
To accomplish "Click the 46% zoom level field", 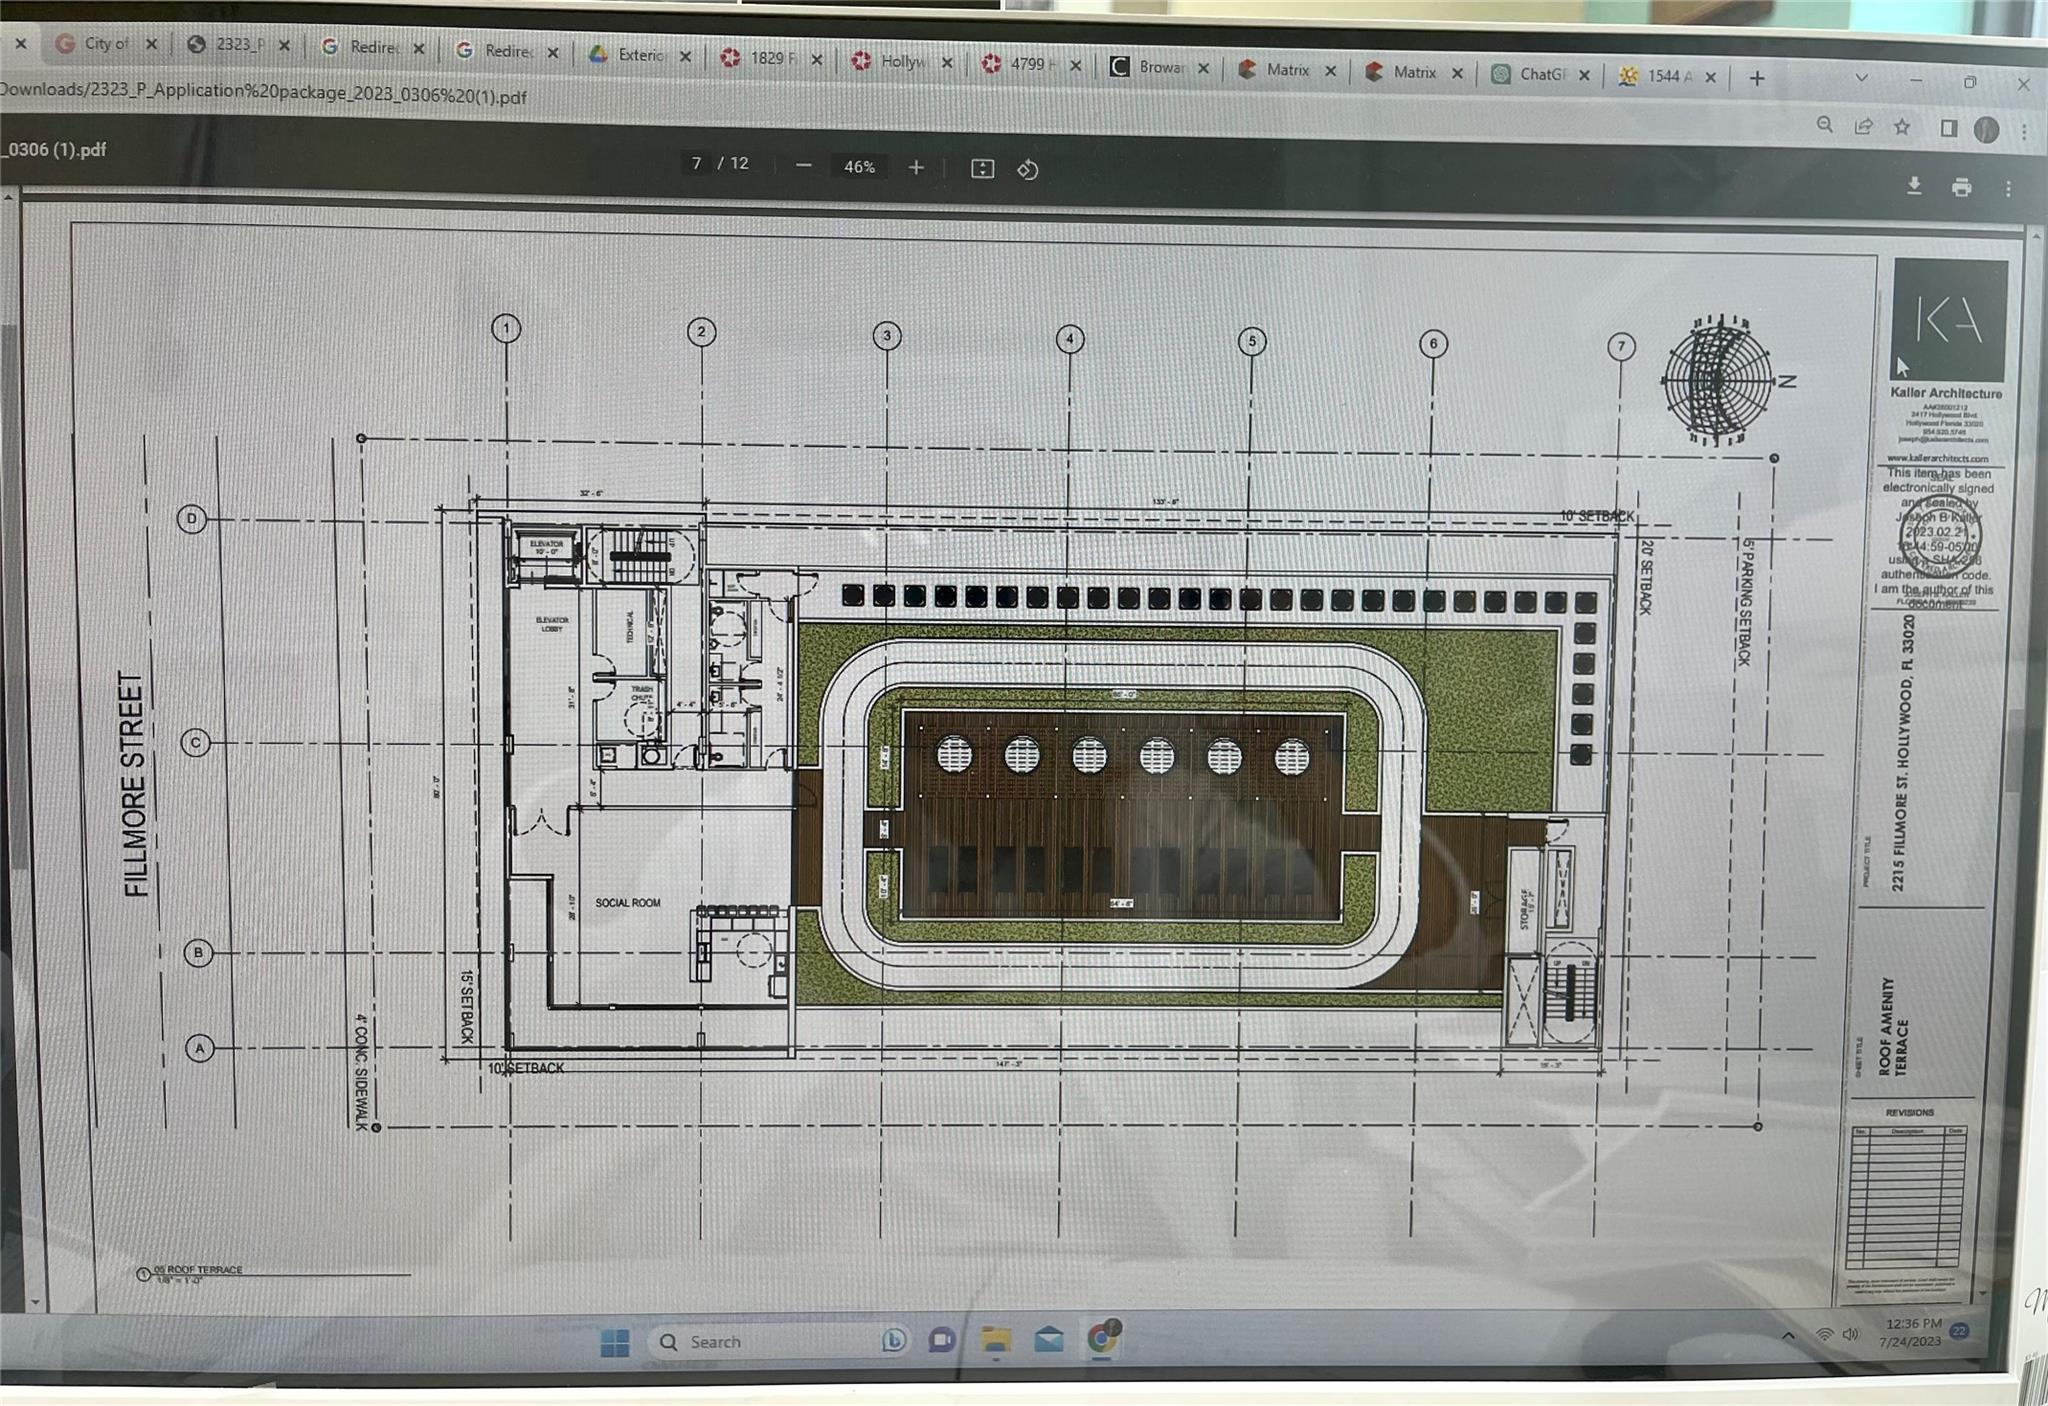I will click(859, 167).
